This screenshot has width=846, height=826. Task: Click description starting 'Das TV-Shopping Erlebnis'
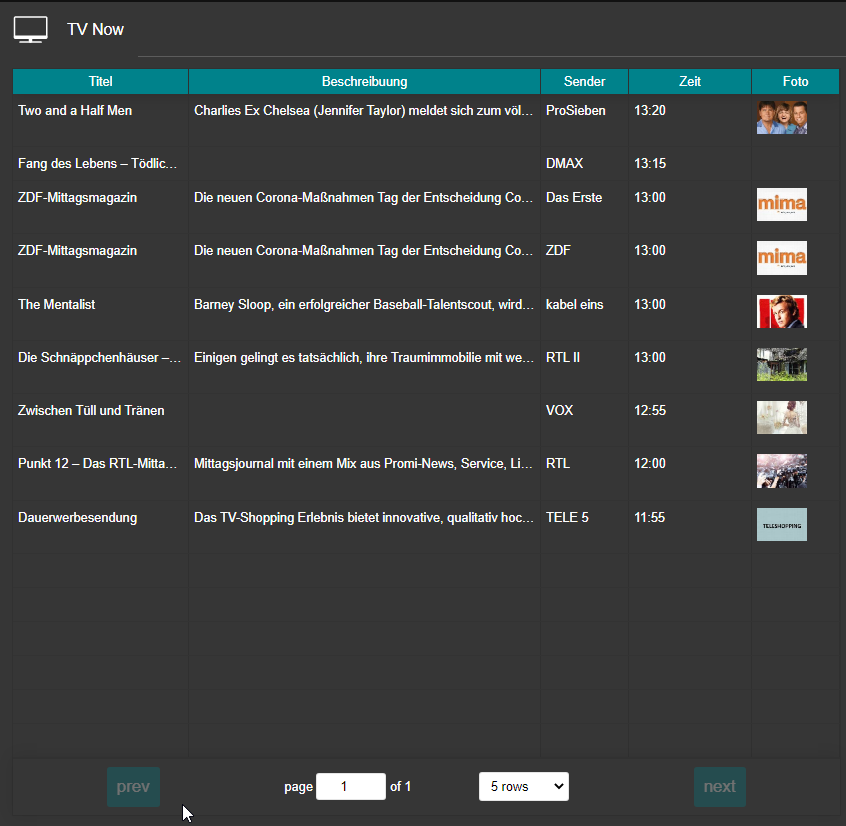point(364,517)
